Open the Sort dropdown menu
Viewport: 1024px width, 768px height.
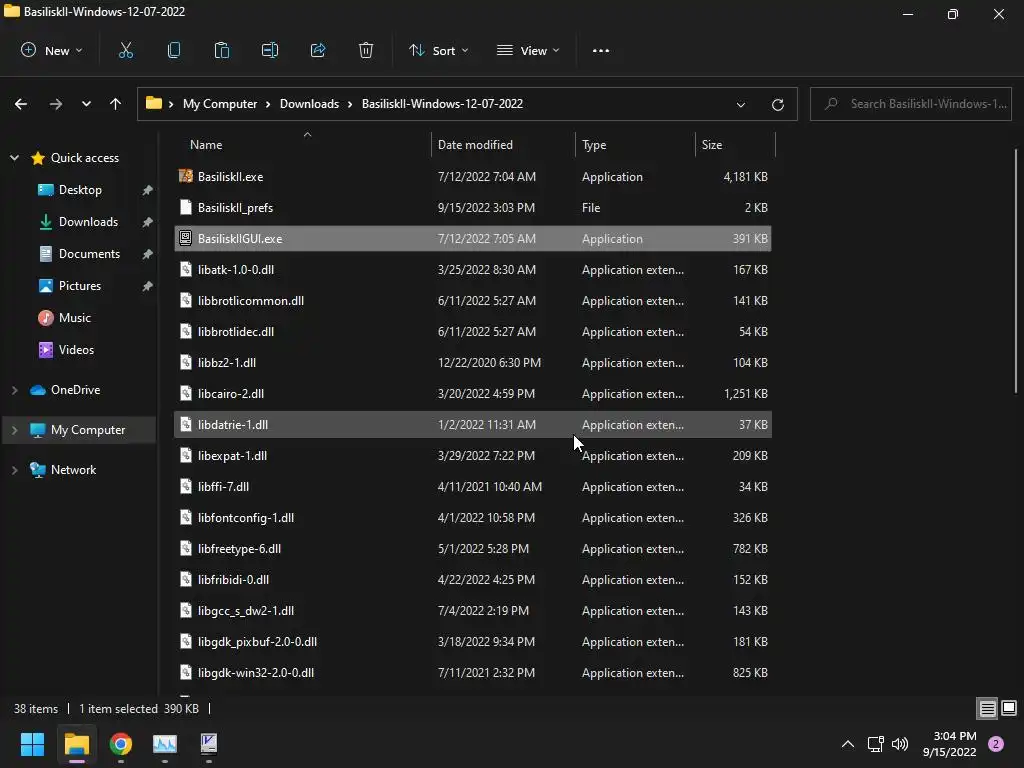pos(438,50)
